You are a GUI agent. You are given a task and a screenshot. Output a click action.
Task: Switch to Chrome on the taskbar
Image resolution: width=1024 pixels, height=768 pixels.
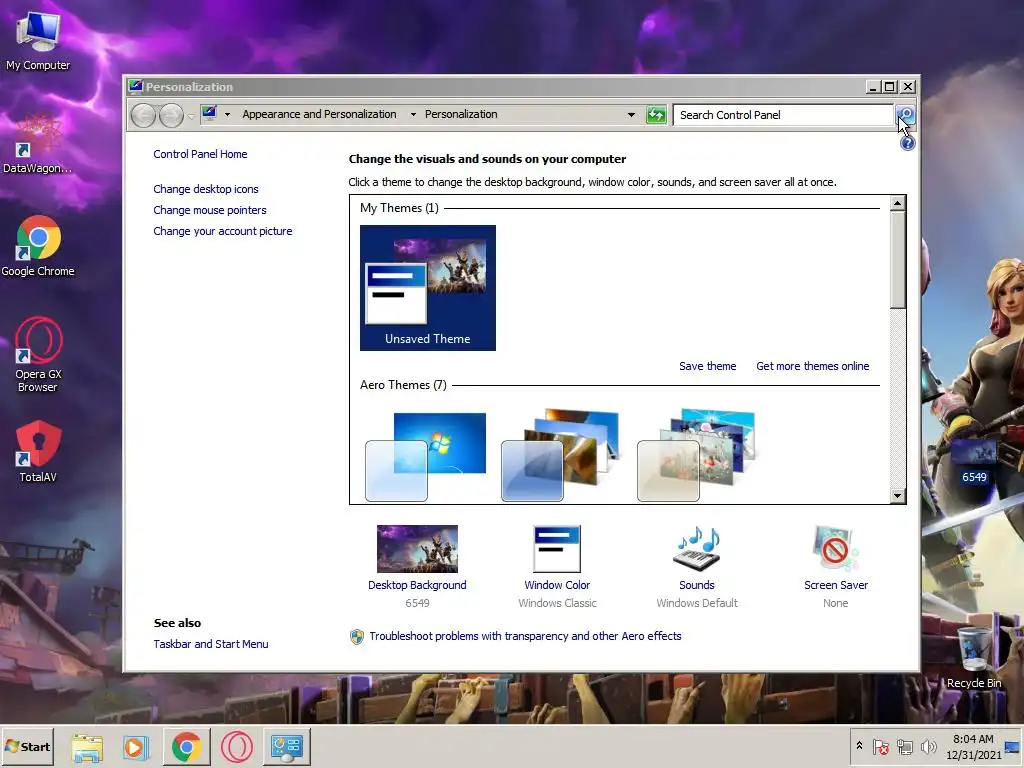[x=187, y=747]
